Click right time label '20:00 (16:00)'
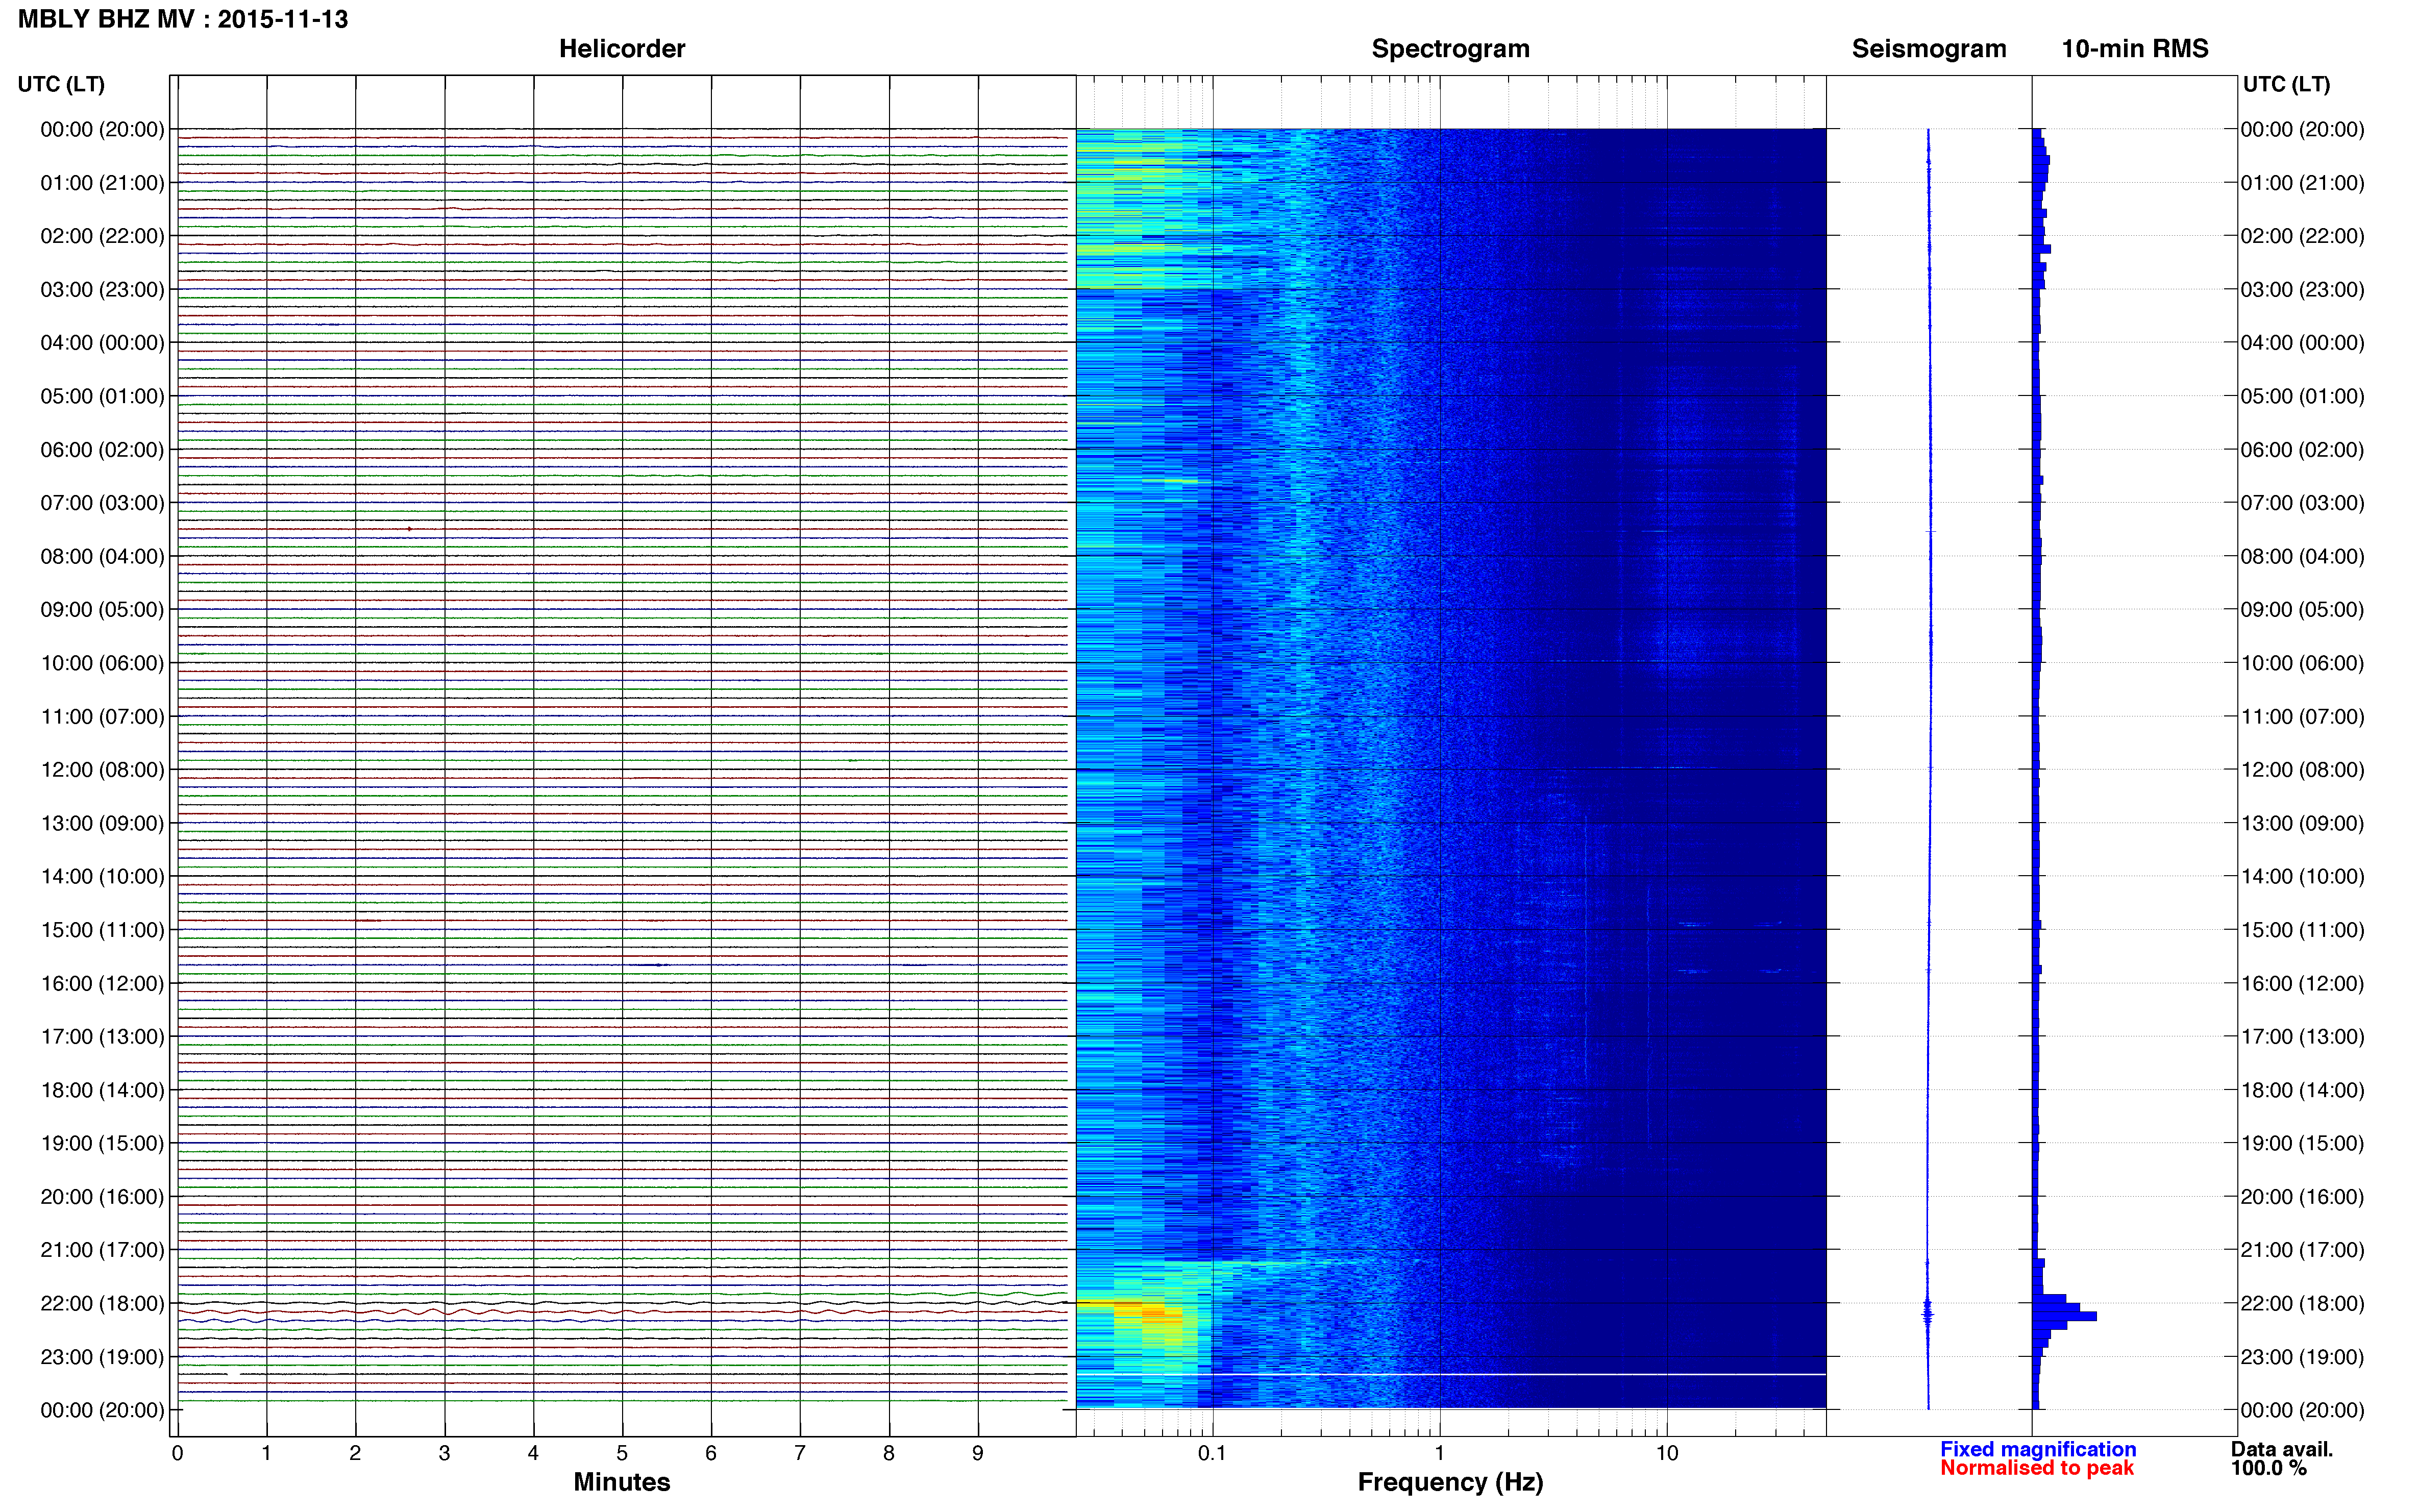 coord(2302,1197)
